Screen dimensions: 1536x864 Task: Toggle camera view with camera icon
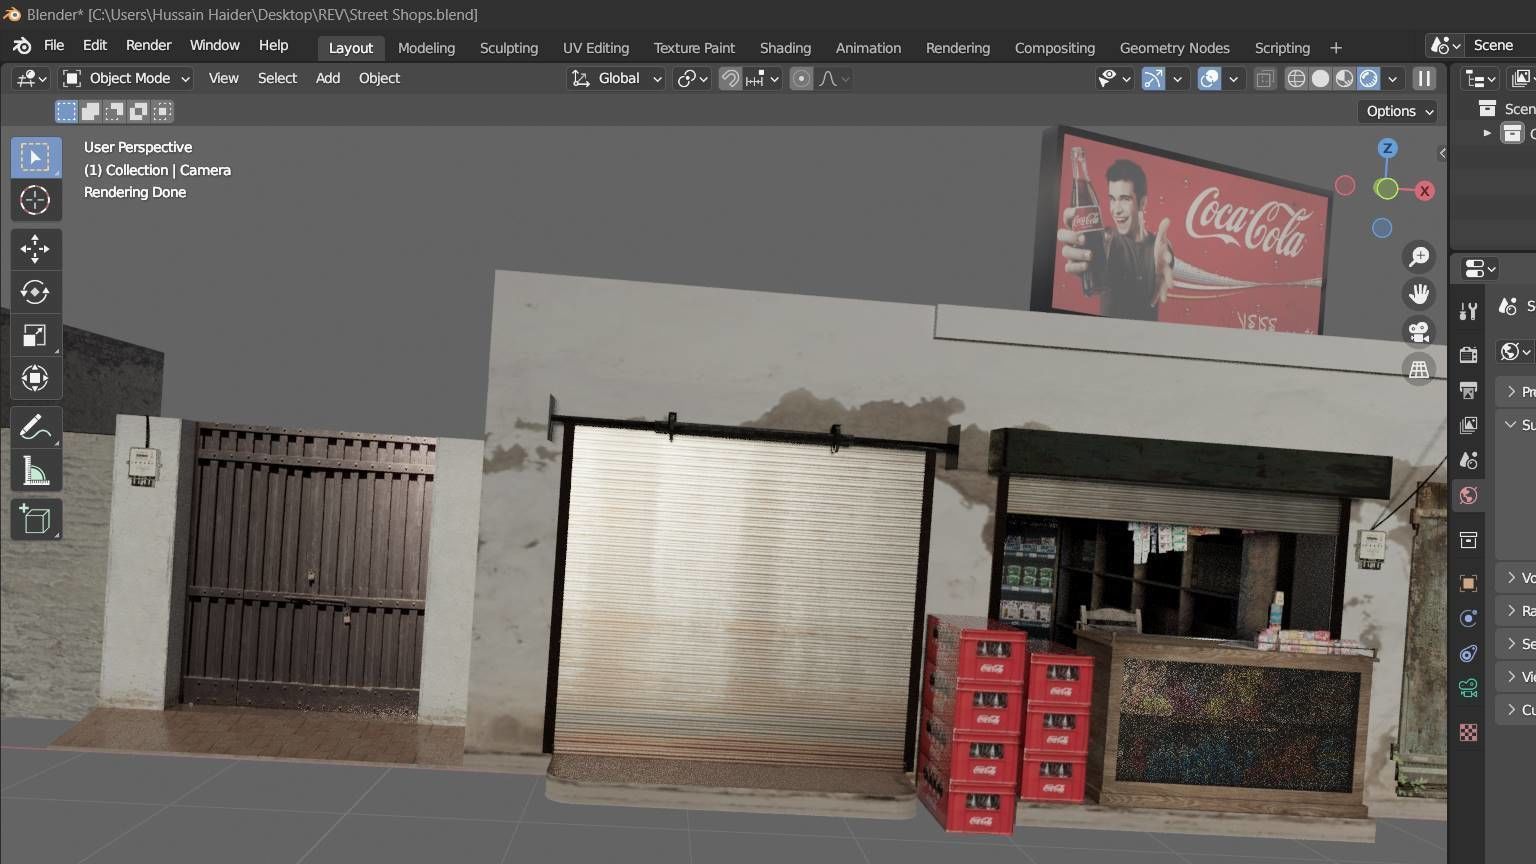tap(1419, 332)
